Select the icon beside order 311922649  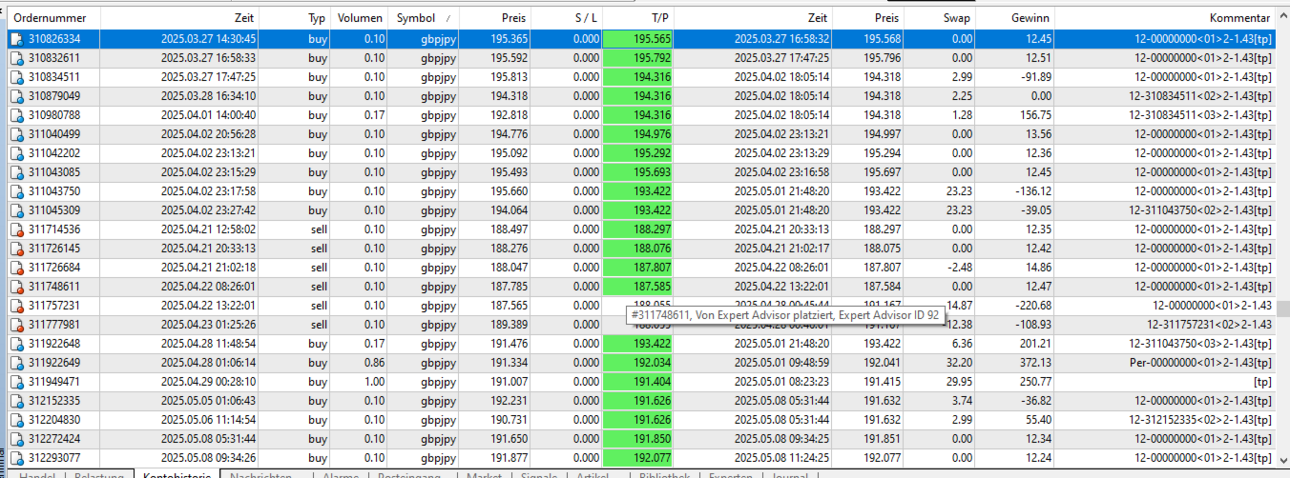click(x=17, y=362)
